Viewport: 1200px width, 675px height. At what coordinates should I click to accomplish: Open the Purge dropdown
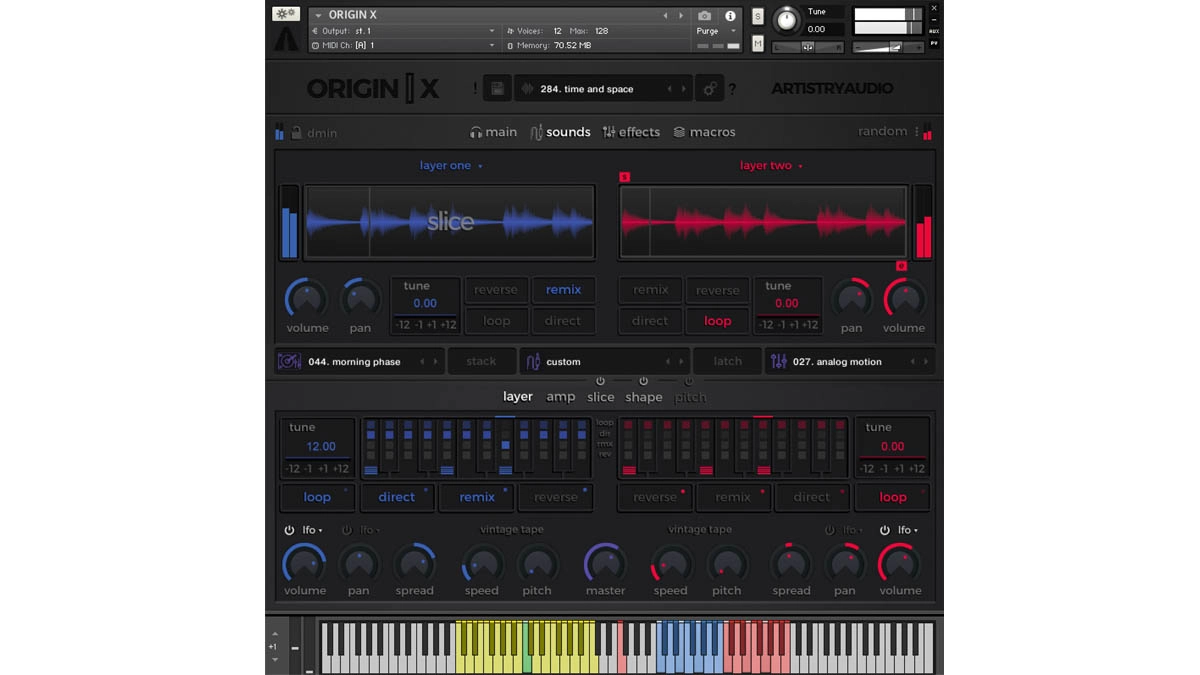tap(716, 31)
